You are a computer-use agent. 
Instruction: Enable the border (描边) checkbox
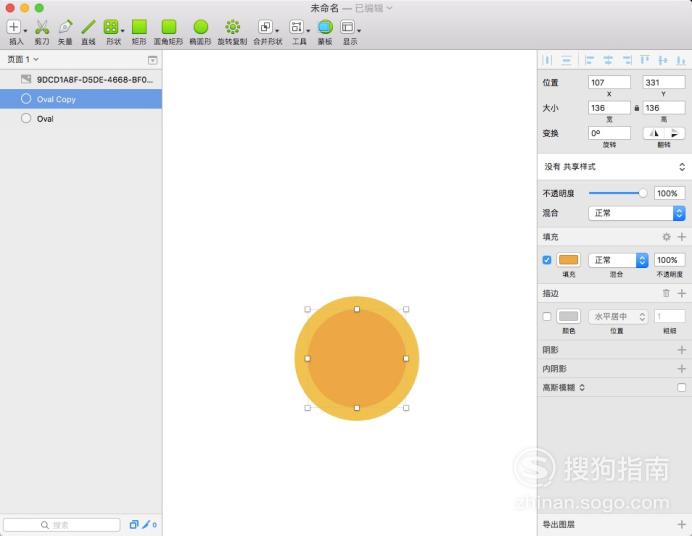[547, 316]
